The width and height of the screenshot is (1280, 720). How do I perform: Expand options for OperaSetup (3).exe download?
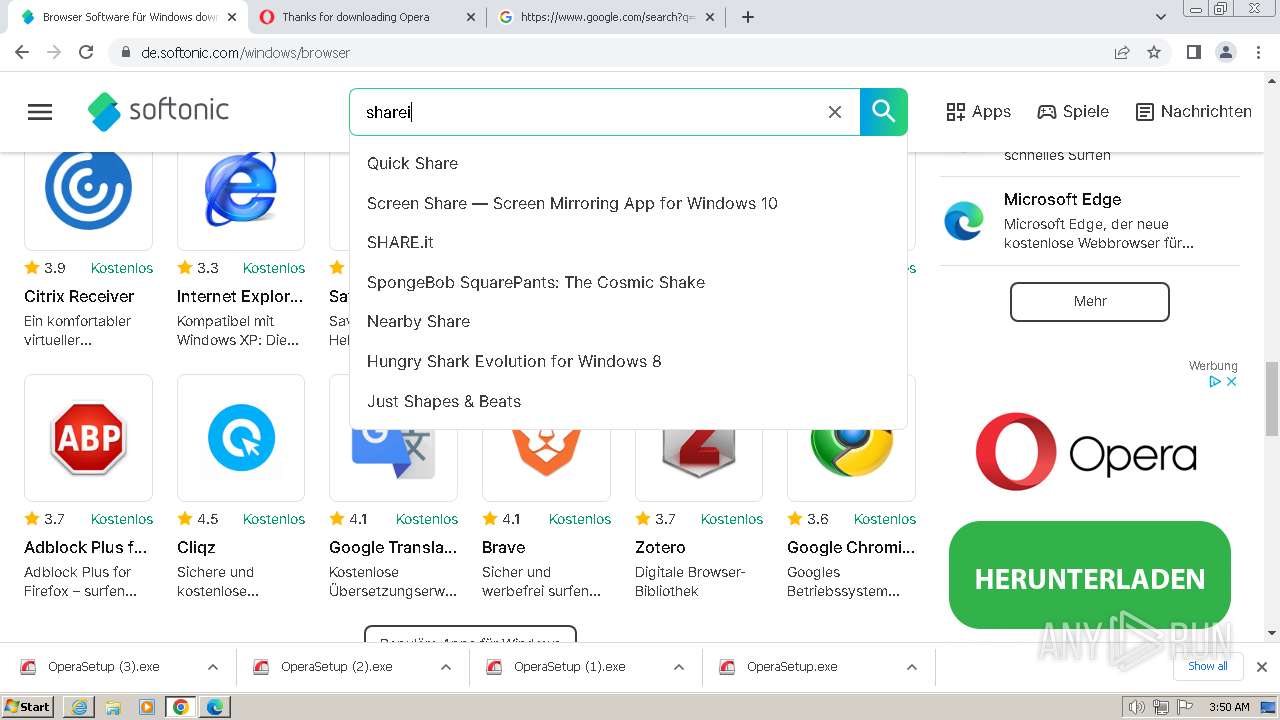(x=213, y=667)
